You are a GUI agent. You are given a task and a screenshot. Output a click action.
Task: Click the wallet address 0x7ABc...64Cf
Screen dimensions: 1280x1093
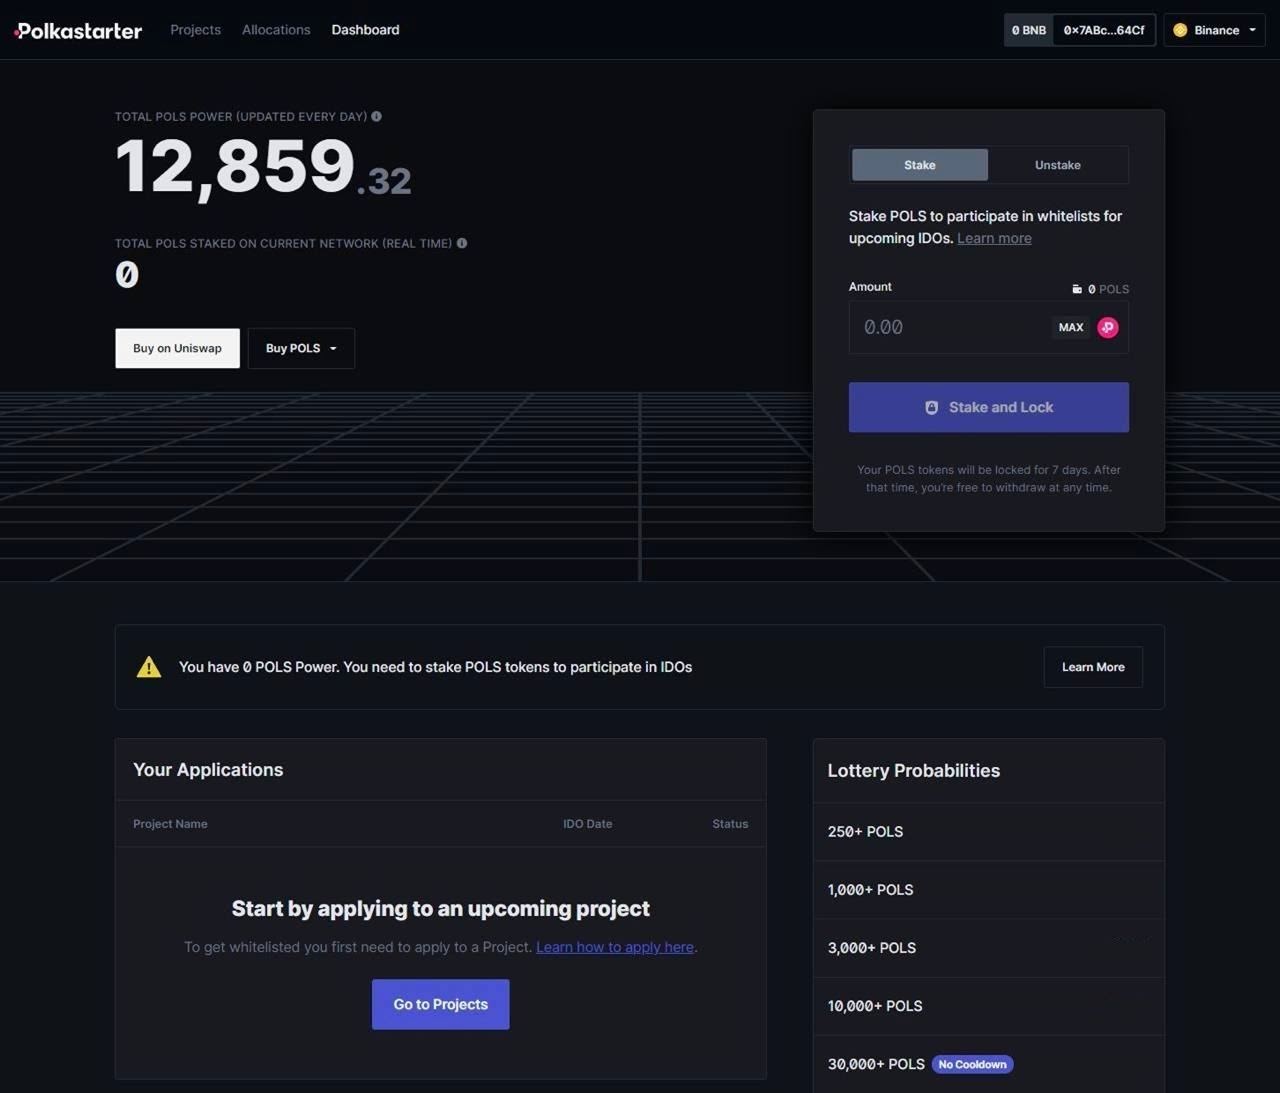click(x=1104, y=30)
